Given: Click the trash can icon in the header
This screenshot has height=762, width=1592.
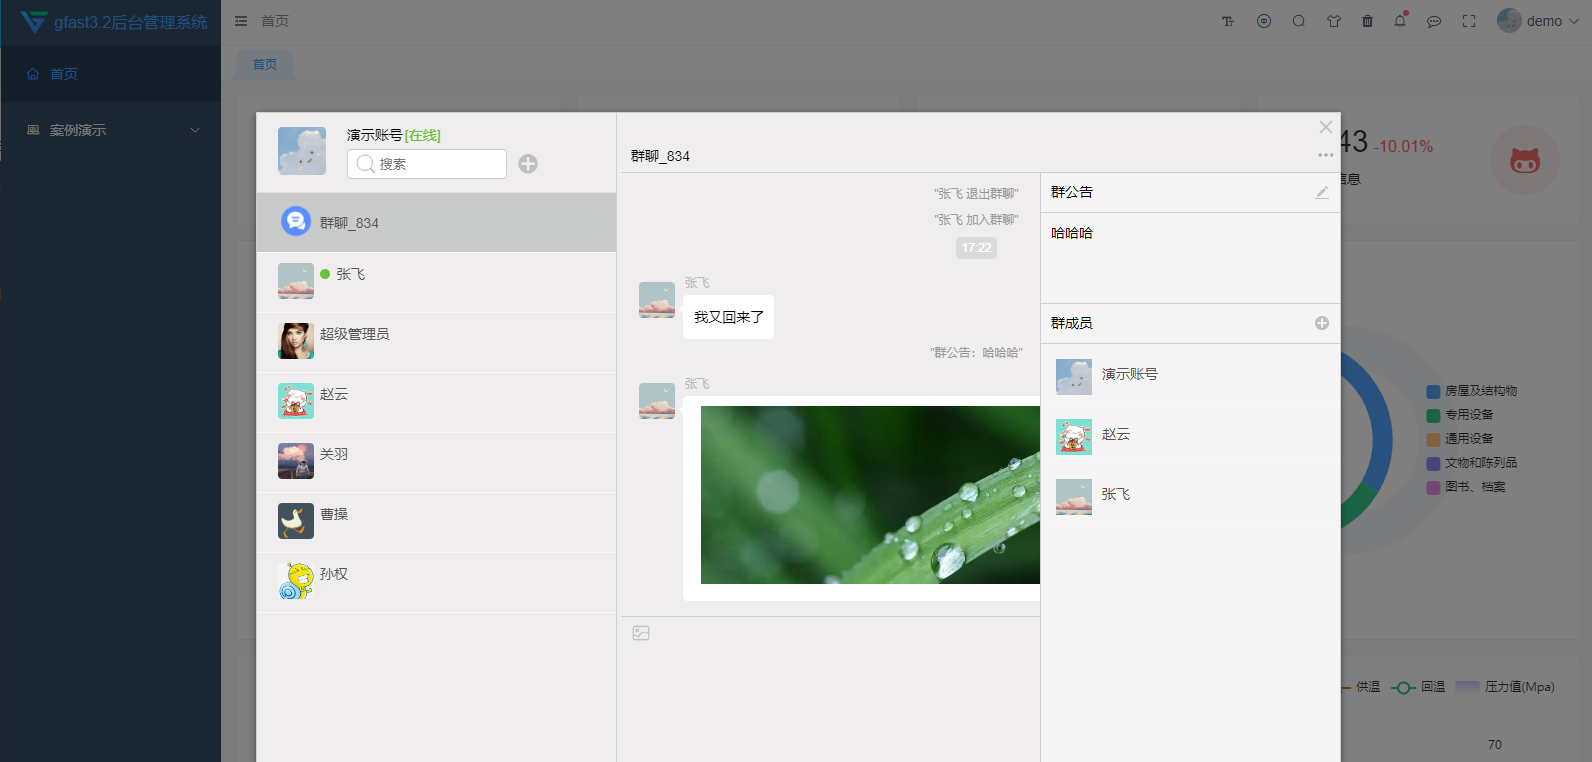Looking at the screenshot, I should [1368, 21].
